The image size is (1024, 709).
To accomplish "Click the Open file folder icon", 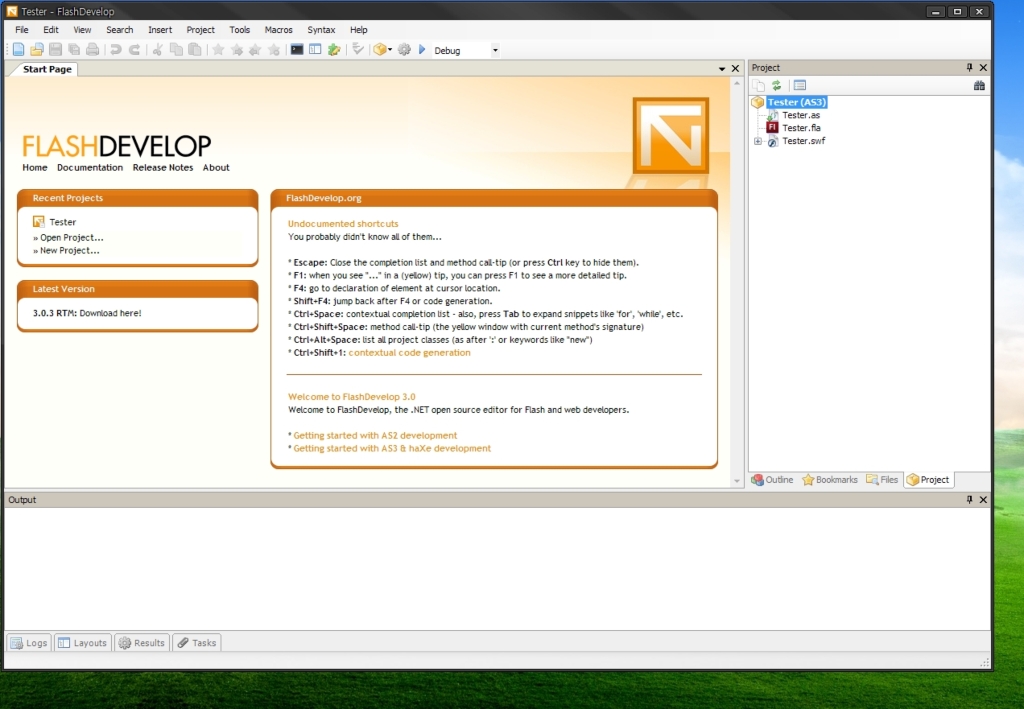I will 37,50.
